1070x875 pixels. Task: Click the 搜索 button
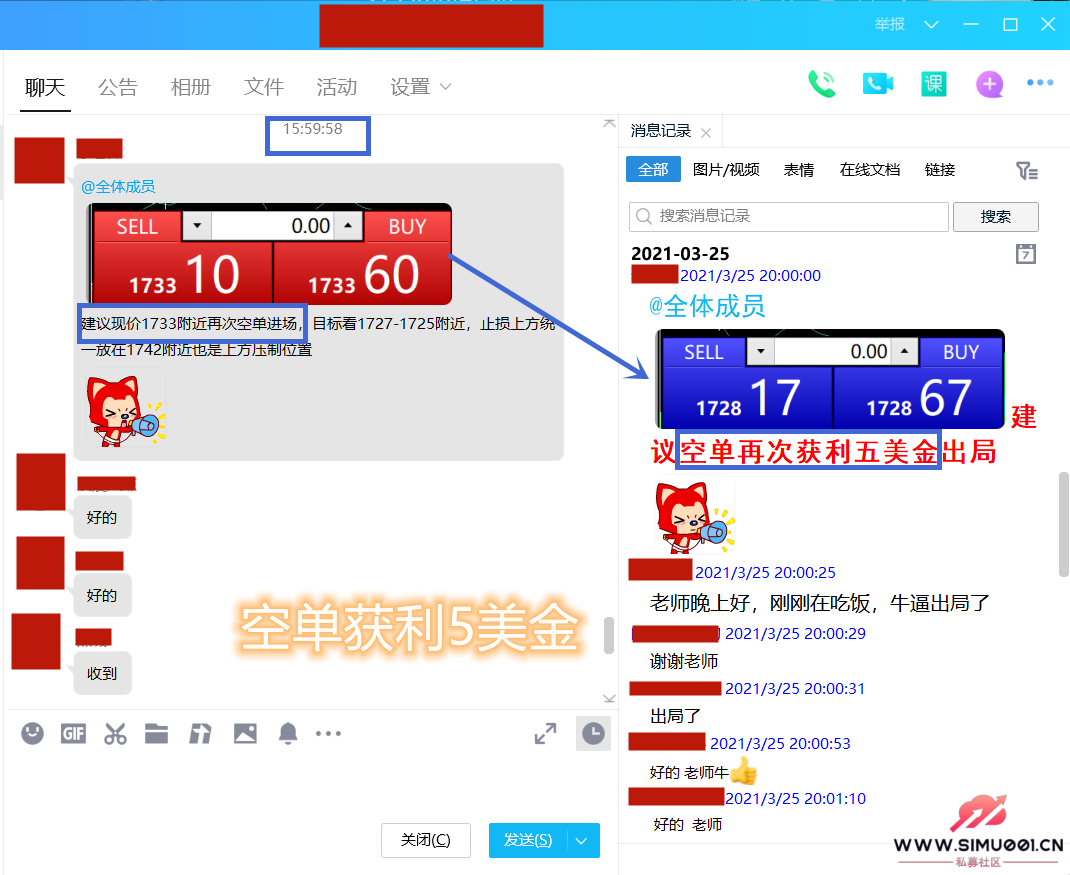(x=995, y=216)
